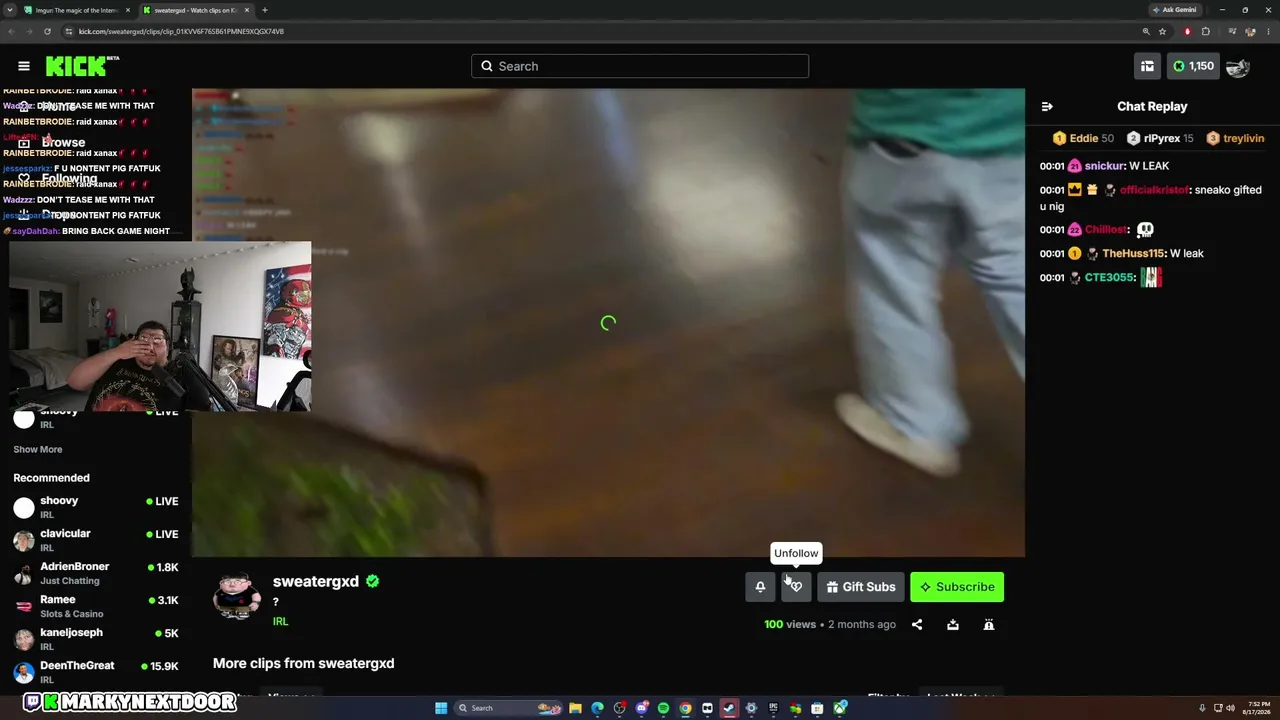Go to the Kick home logo
Screen dimensions: 1280x720
(x=81, y=66)
